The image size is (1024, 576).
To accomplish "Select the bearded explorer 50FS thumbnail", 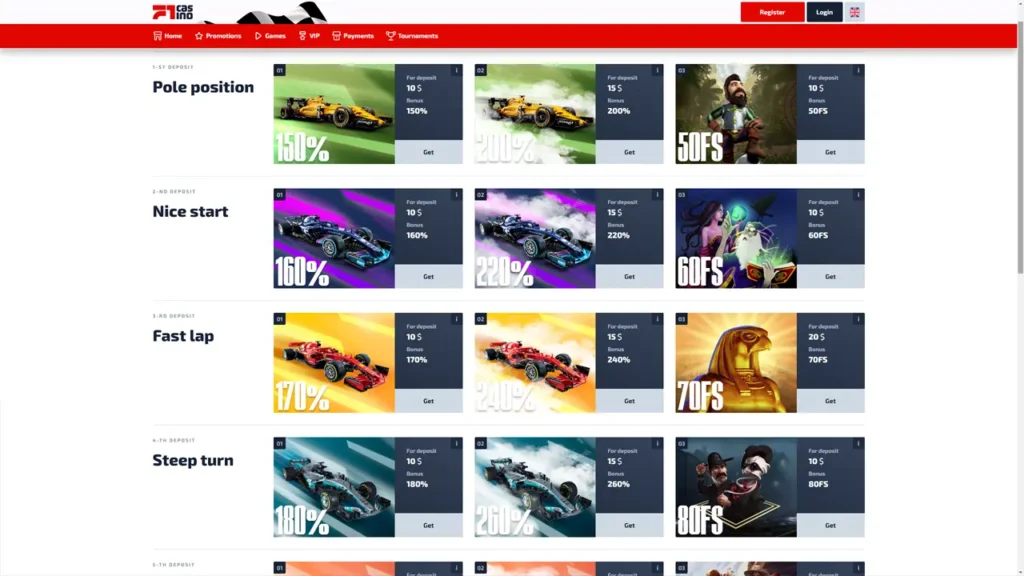I will pyautogui.click(x=736, y=114).
